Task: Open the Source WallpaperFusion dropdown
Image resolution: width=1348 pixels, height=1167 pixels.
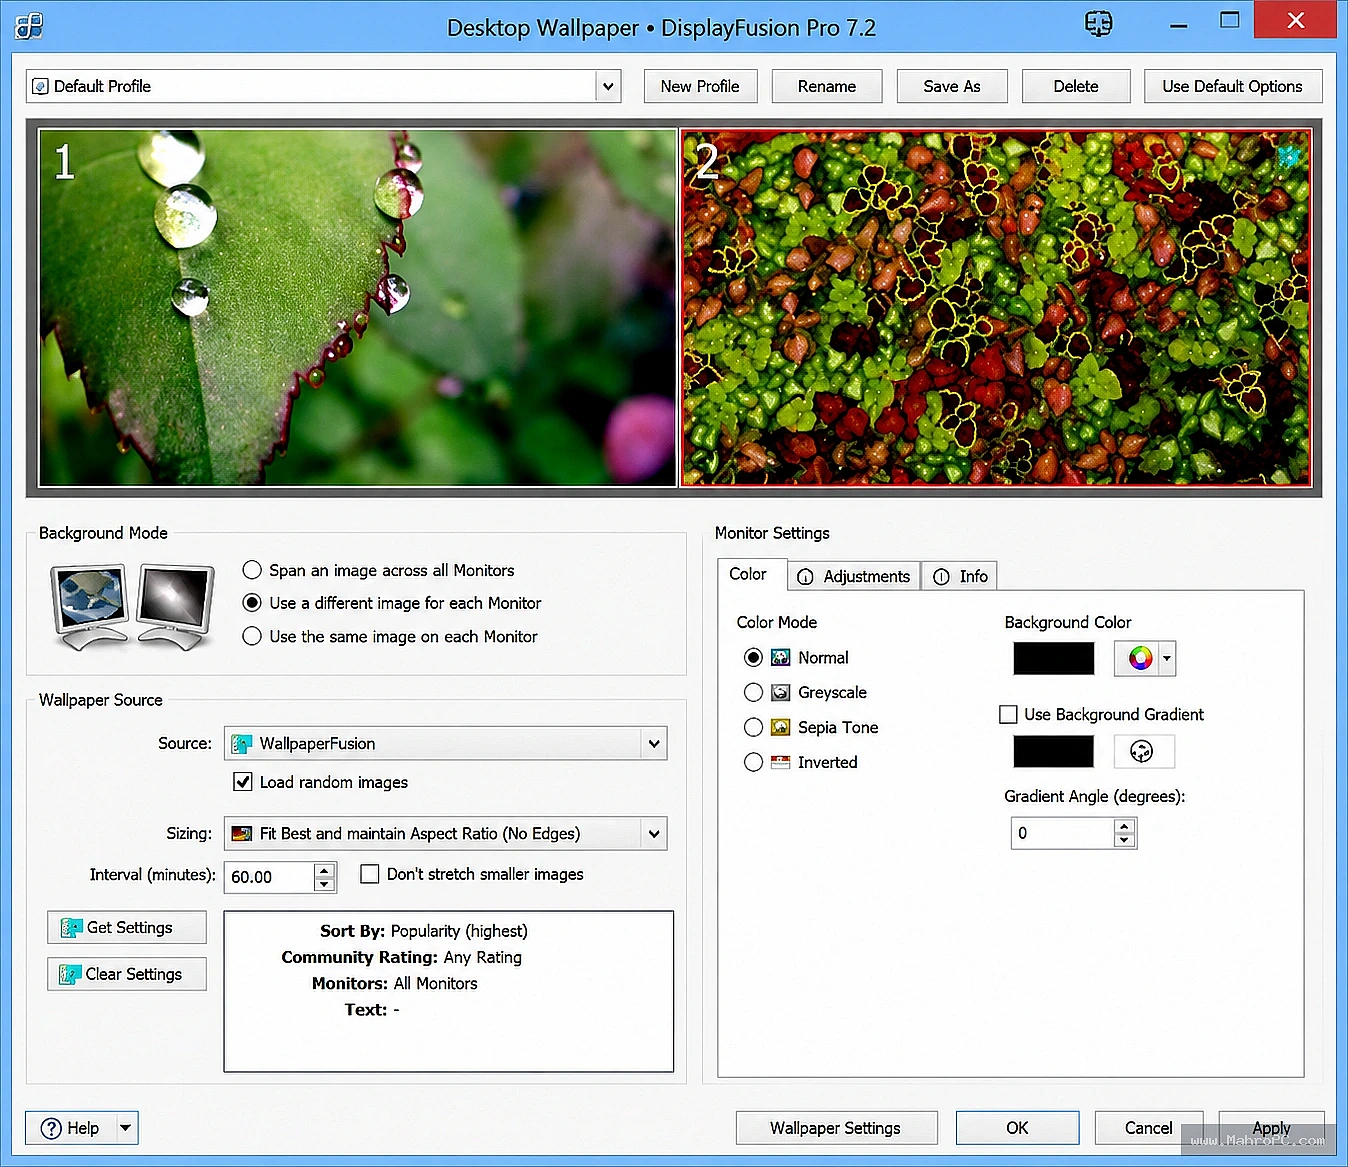Action: pos(654,744)
